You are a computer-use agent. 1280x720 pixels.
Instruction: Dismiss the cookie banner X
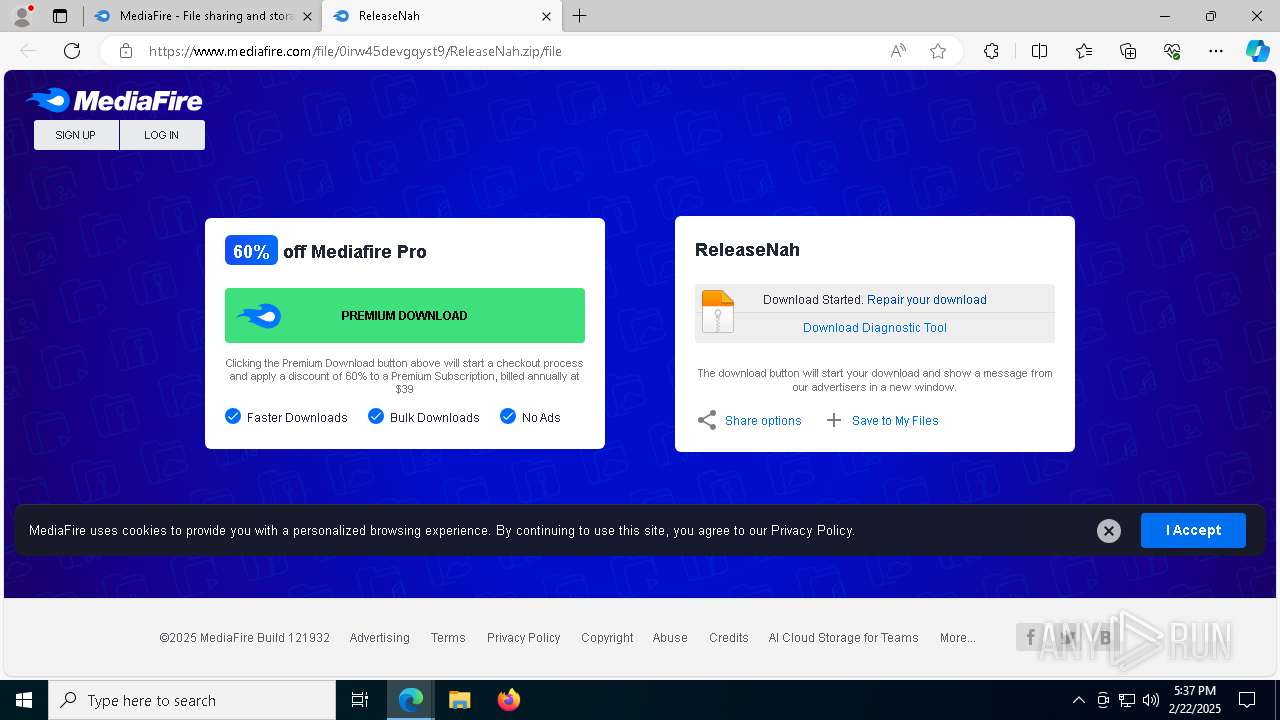(1109, 531)
